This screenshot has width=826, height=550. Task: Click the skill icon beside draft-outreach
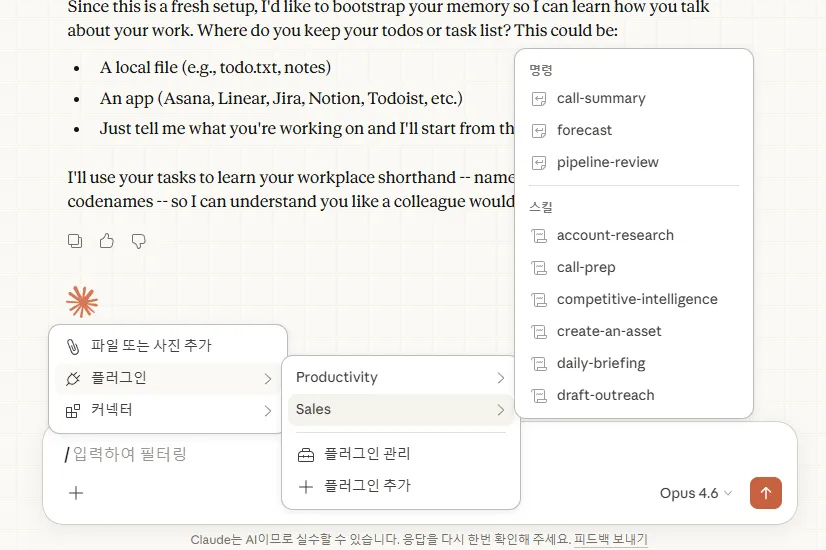(539, 396)
